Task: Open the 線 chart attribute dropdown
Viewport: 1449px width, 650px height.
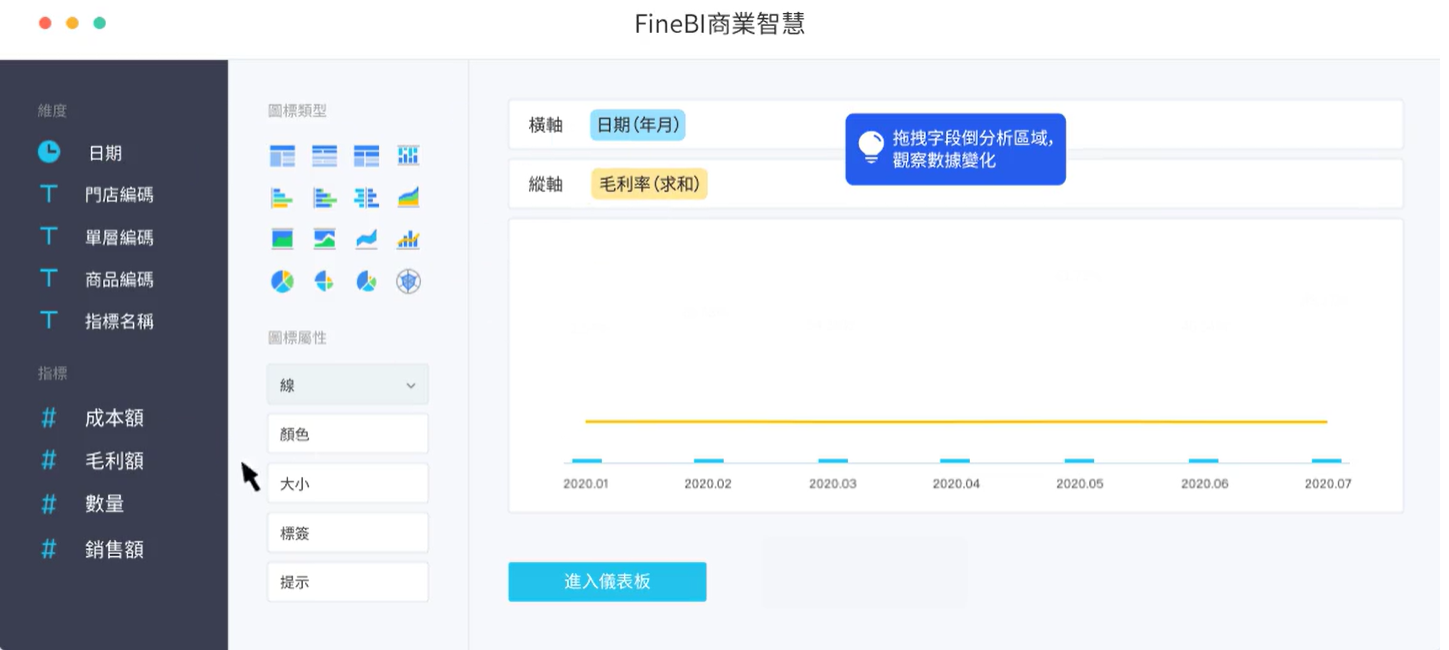Action: point(347,385)
